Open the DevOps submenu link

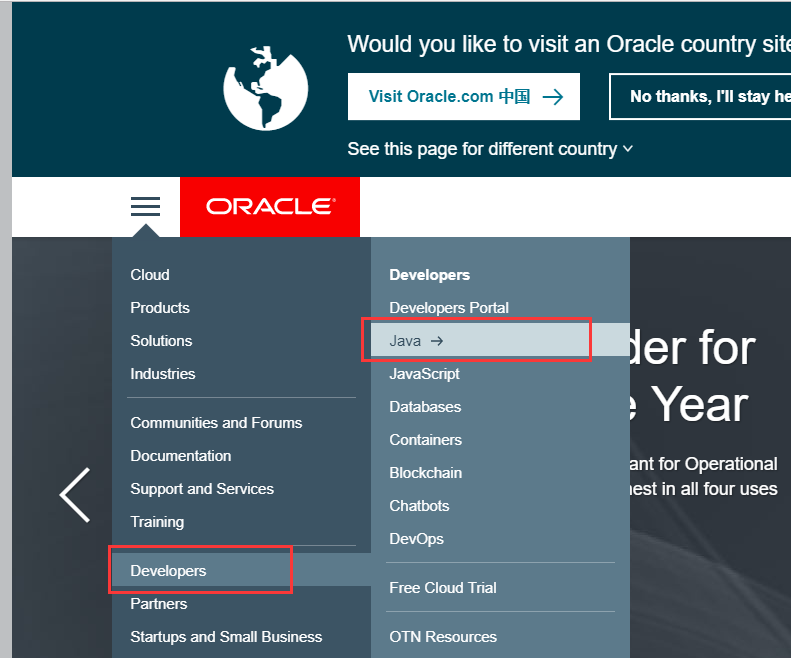(x=417, y=539)
